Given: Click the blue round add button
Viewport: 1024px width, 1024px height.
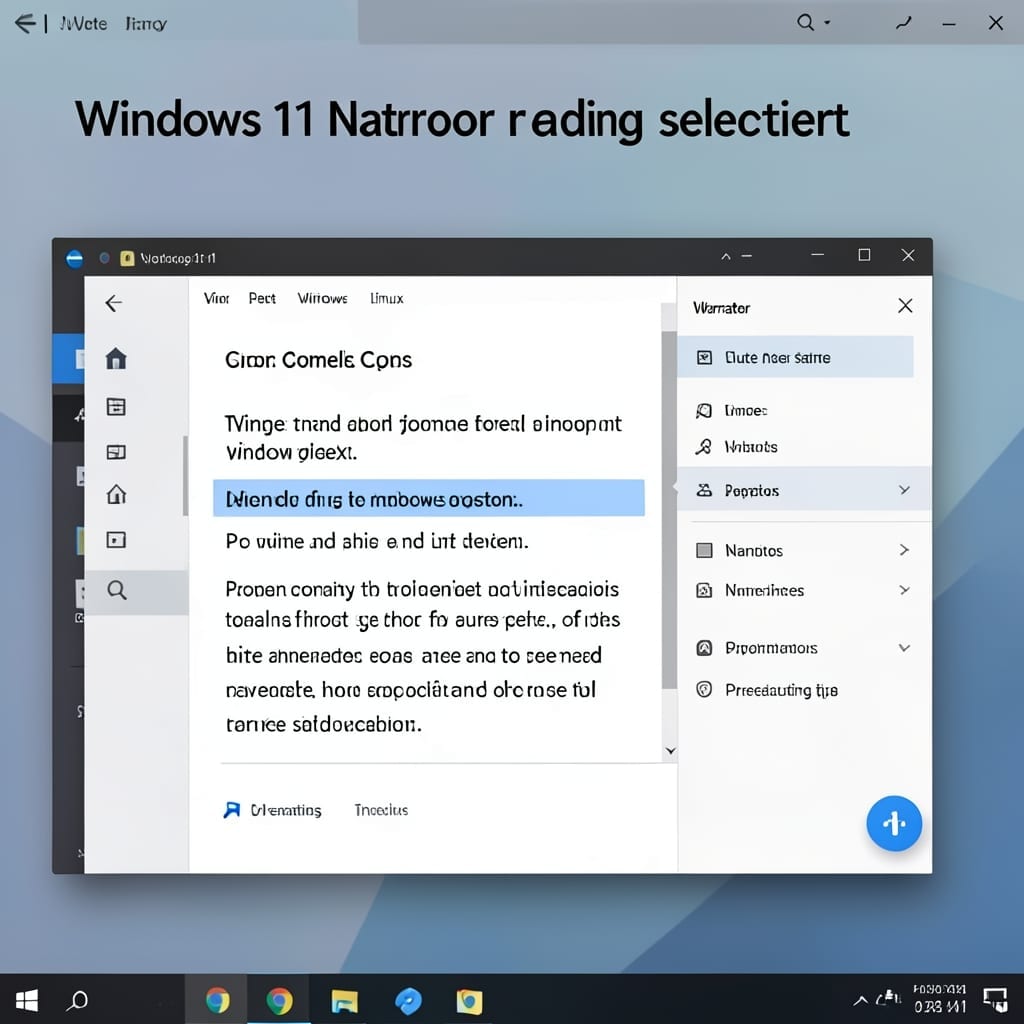Looking at the screenshot, I should 894,824.
